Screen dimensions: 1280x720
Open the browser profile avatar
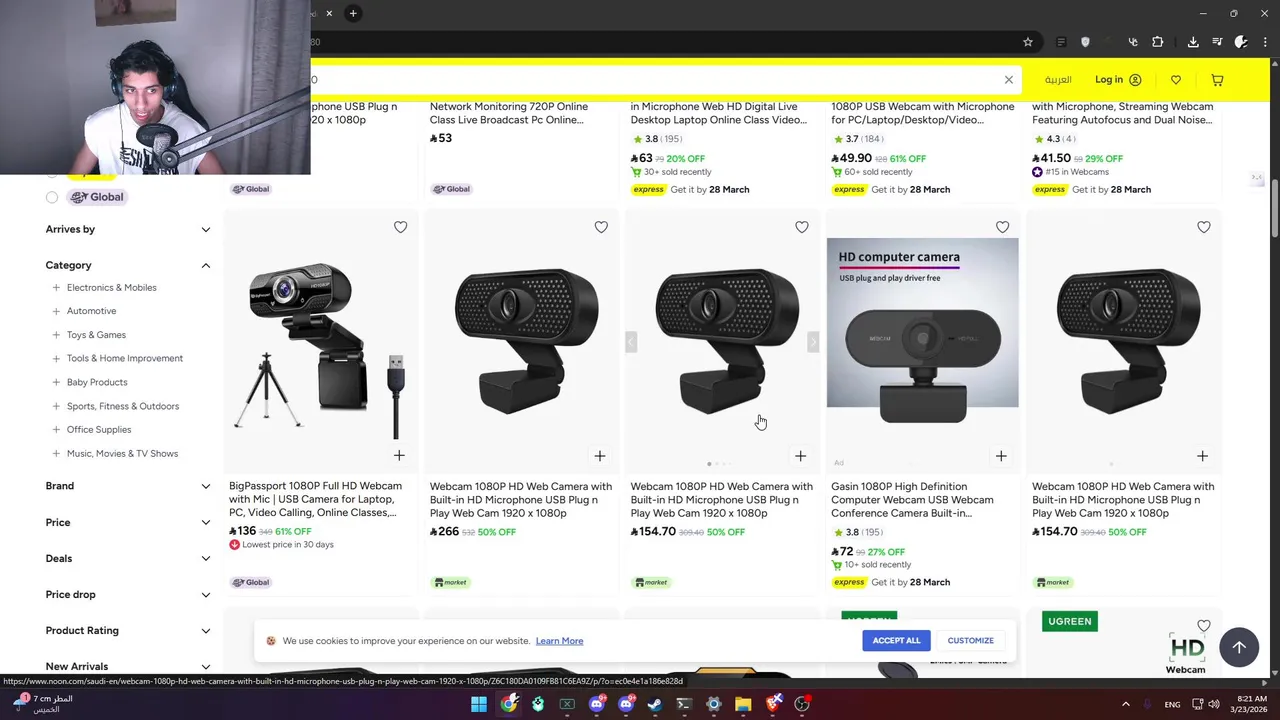pos(1241,42)
